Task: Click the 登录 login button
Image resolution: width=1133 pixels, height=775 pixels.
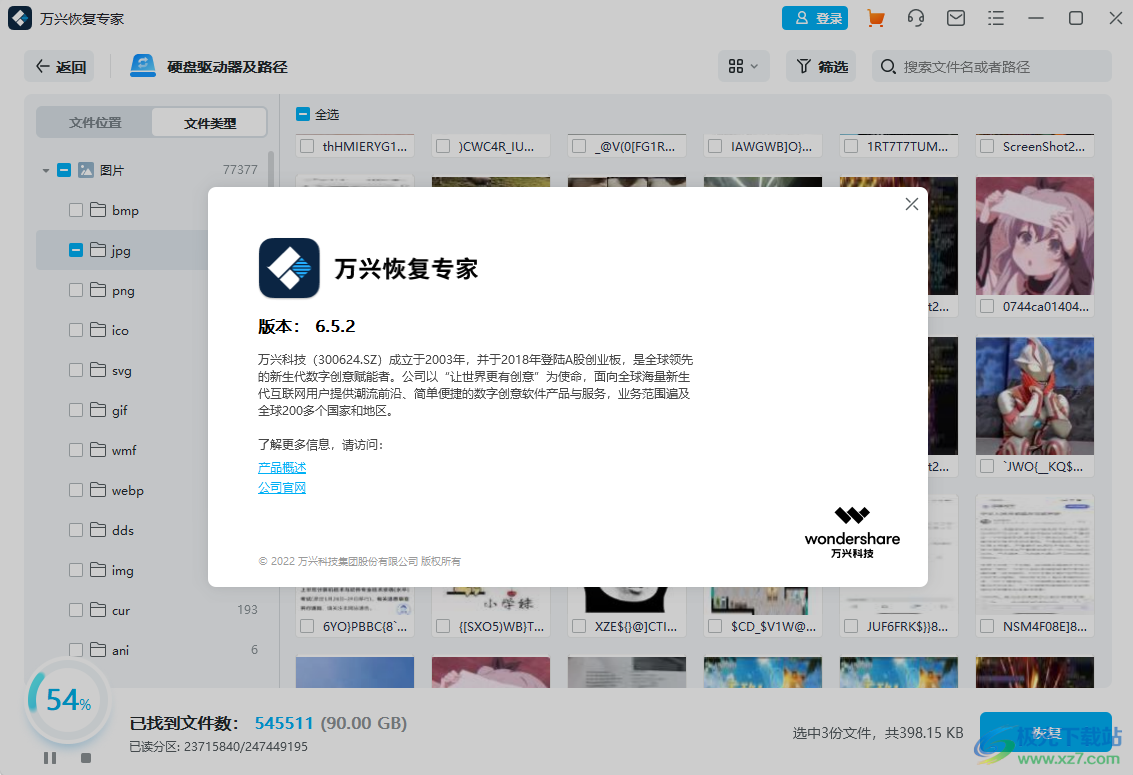Action: (815, 18)
